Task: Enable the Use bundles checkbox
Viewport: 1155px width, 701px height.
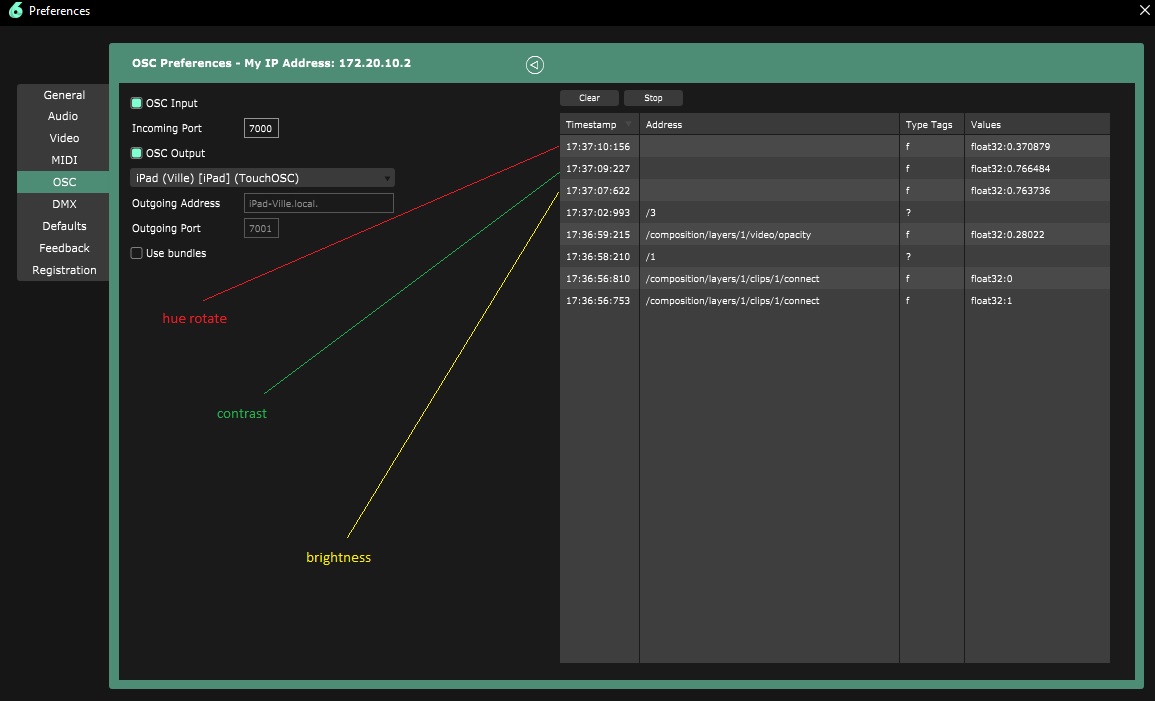Action: [x=137, y=253]
